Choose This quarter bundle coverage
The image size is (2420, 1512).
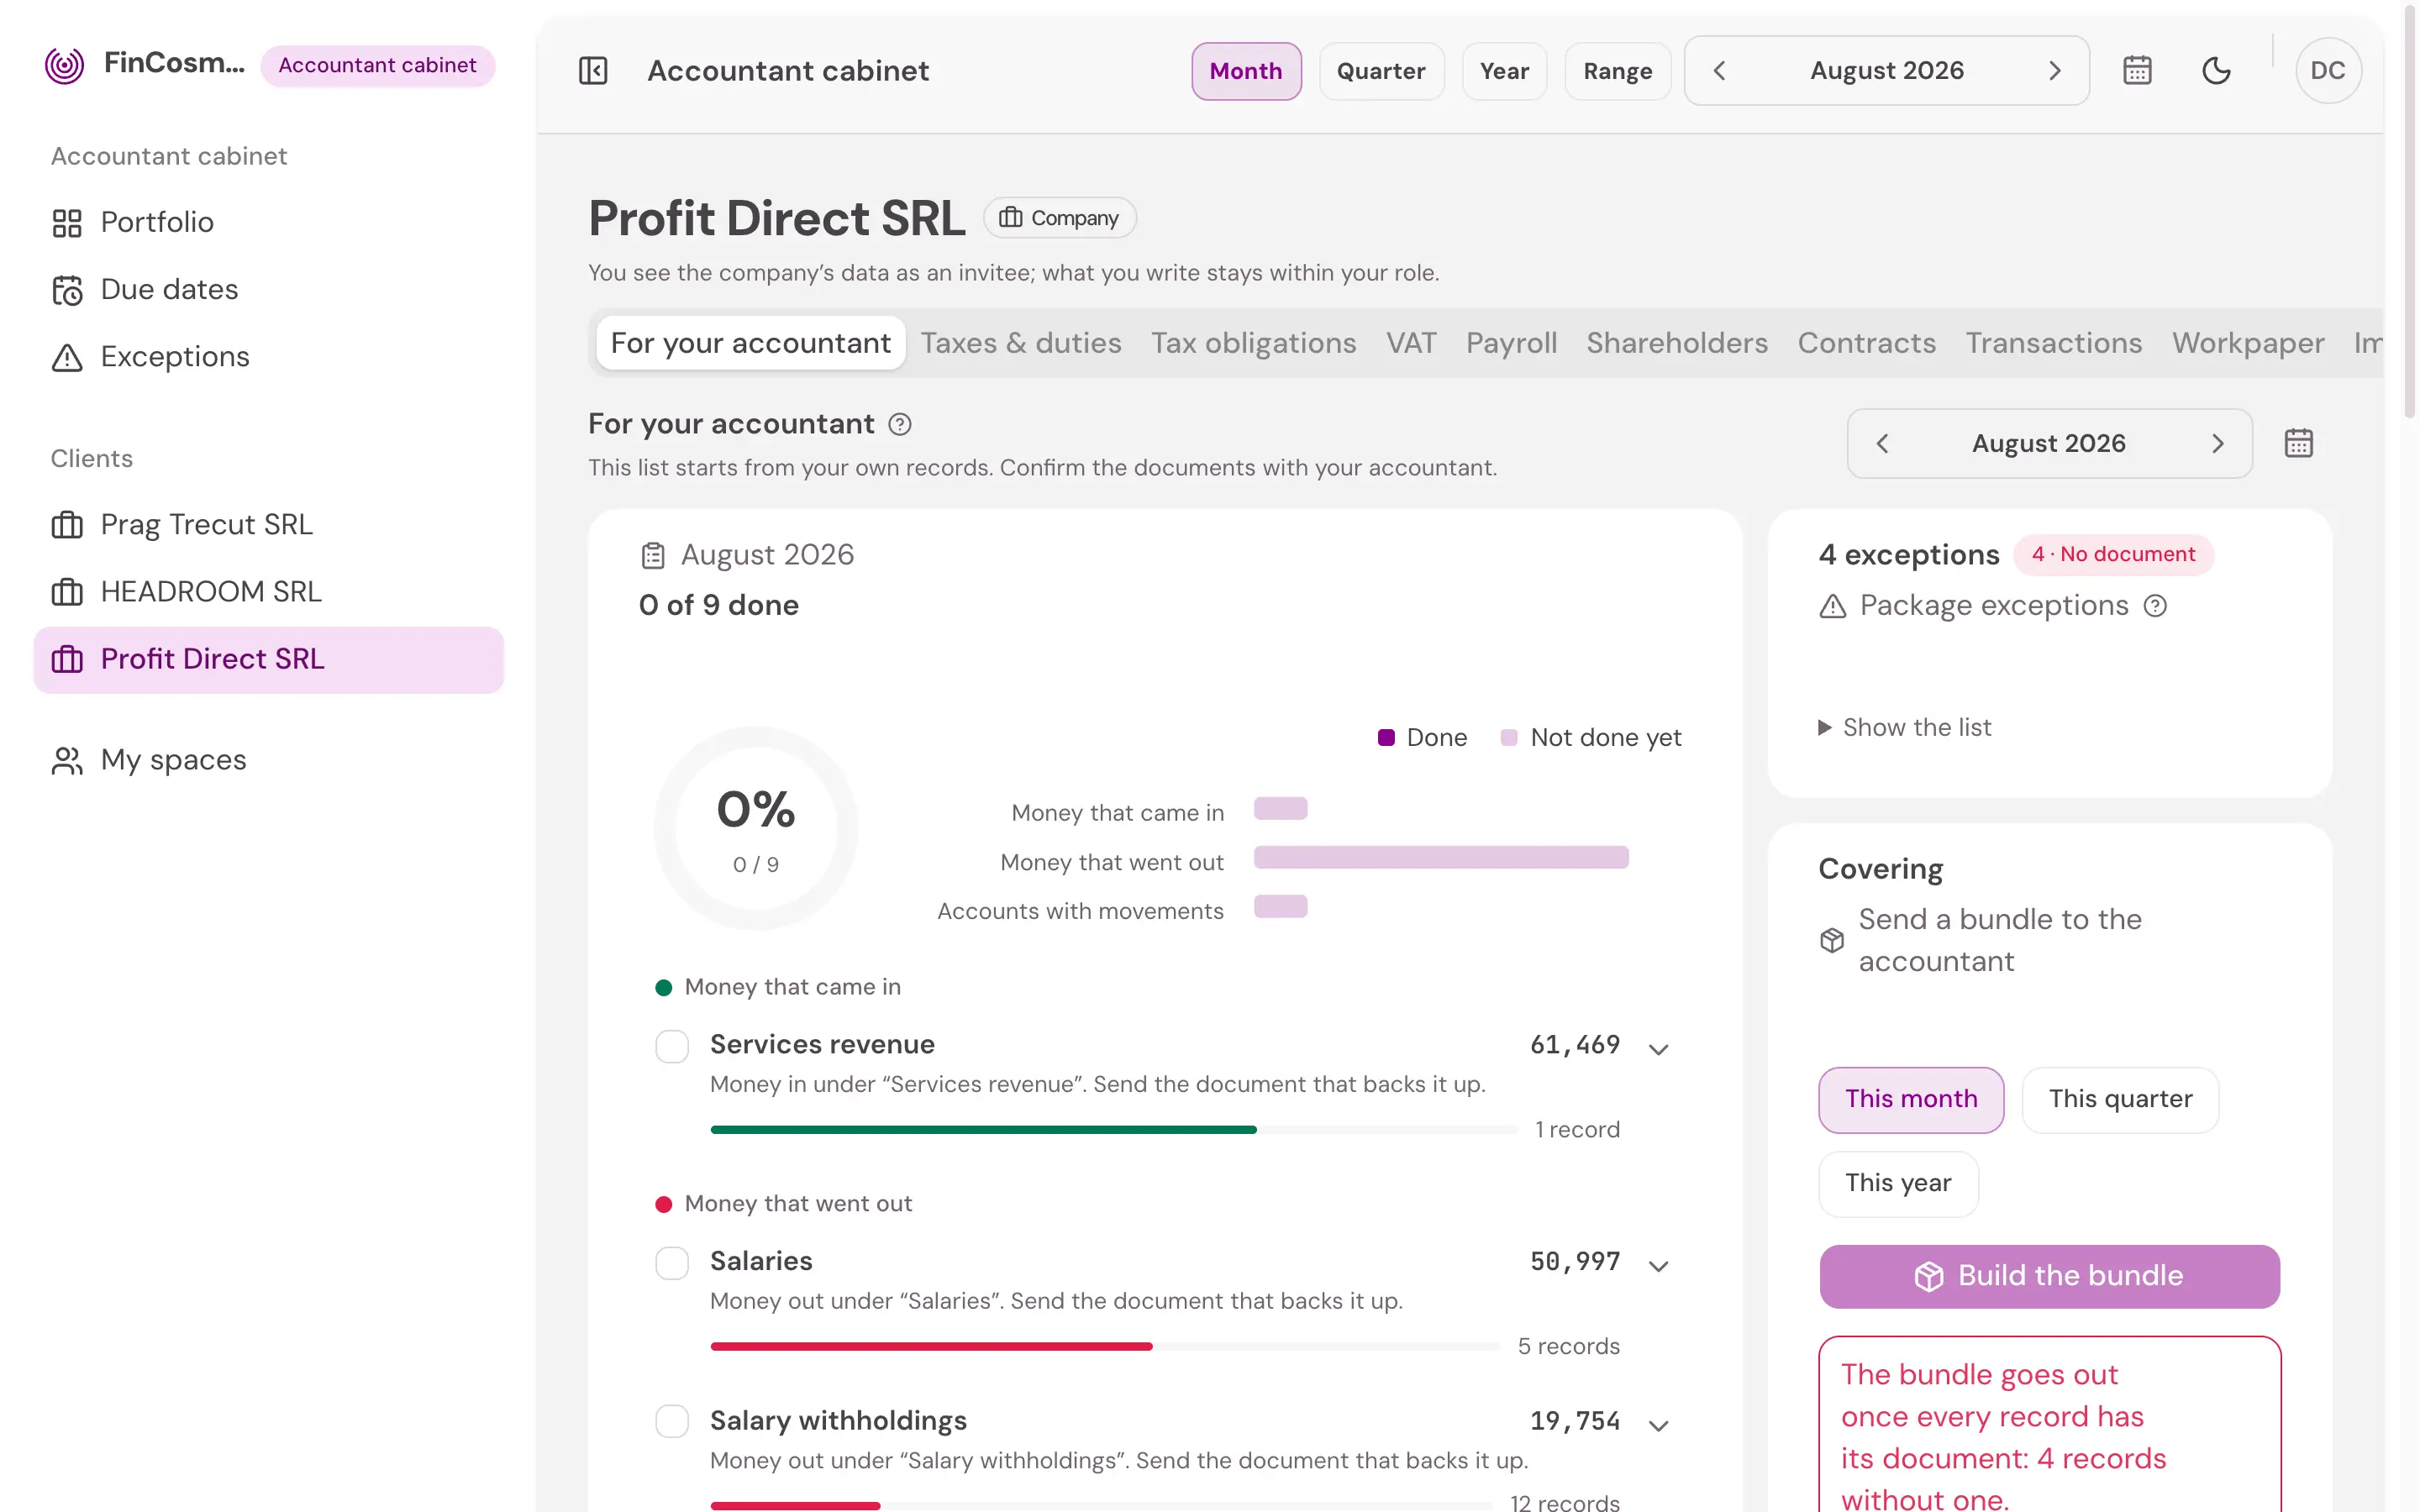pyautogui.click(x=2120, y=1100)
